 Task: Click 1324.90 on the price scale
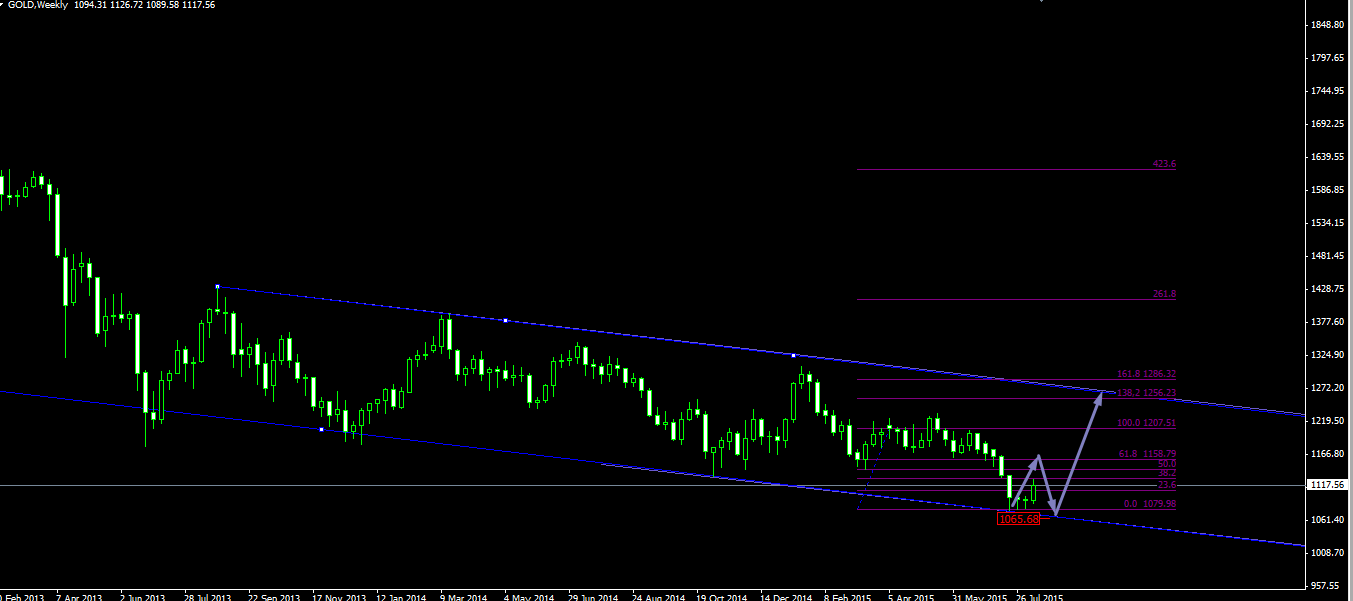(x=1329, y=355)
